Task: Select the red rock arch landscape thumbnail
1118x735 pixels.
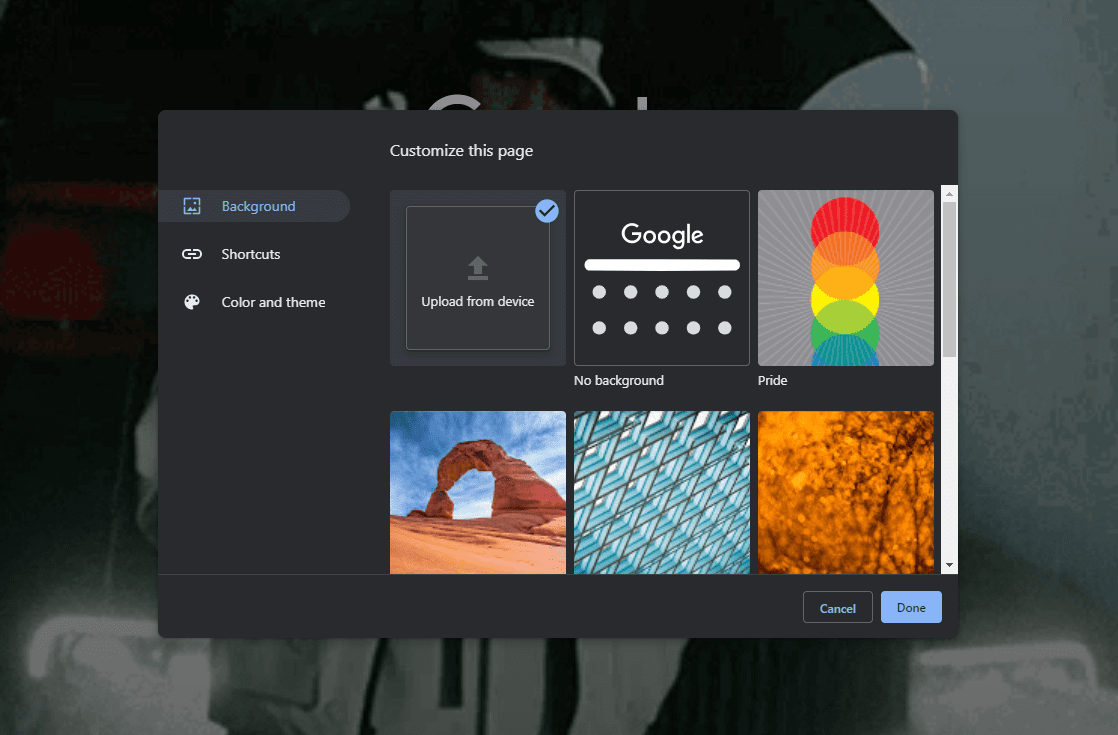Action: tap(478, 492)
